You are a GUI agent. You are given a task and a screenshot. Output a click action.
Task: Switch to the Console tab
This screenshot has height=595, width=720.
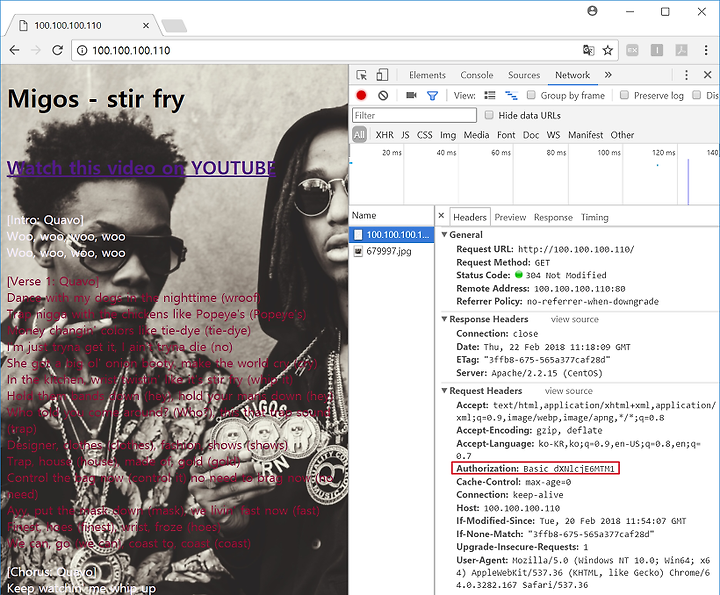[x=477, y=75]
